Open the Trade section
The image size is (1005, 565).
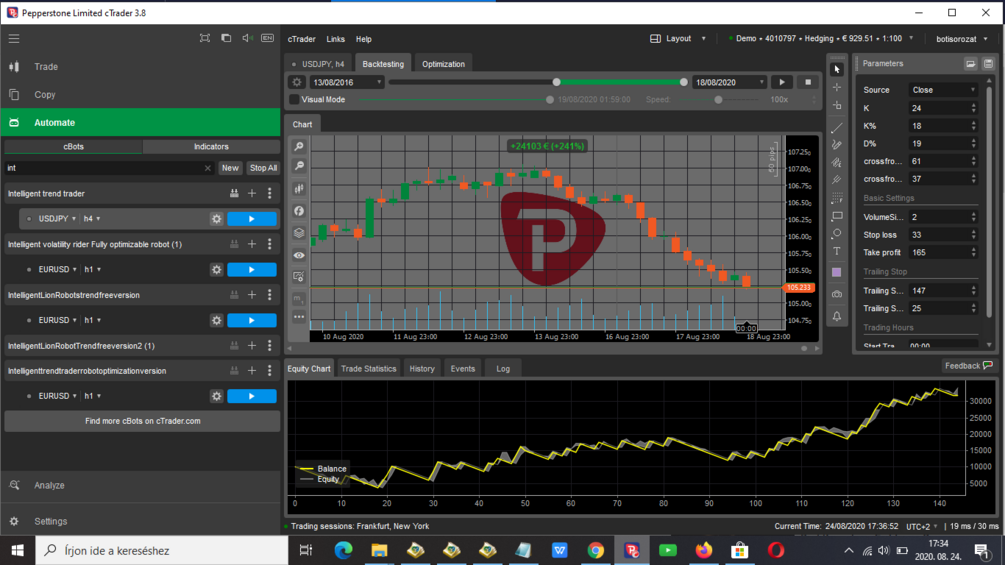[140, 67]
